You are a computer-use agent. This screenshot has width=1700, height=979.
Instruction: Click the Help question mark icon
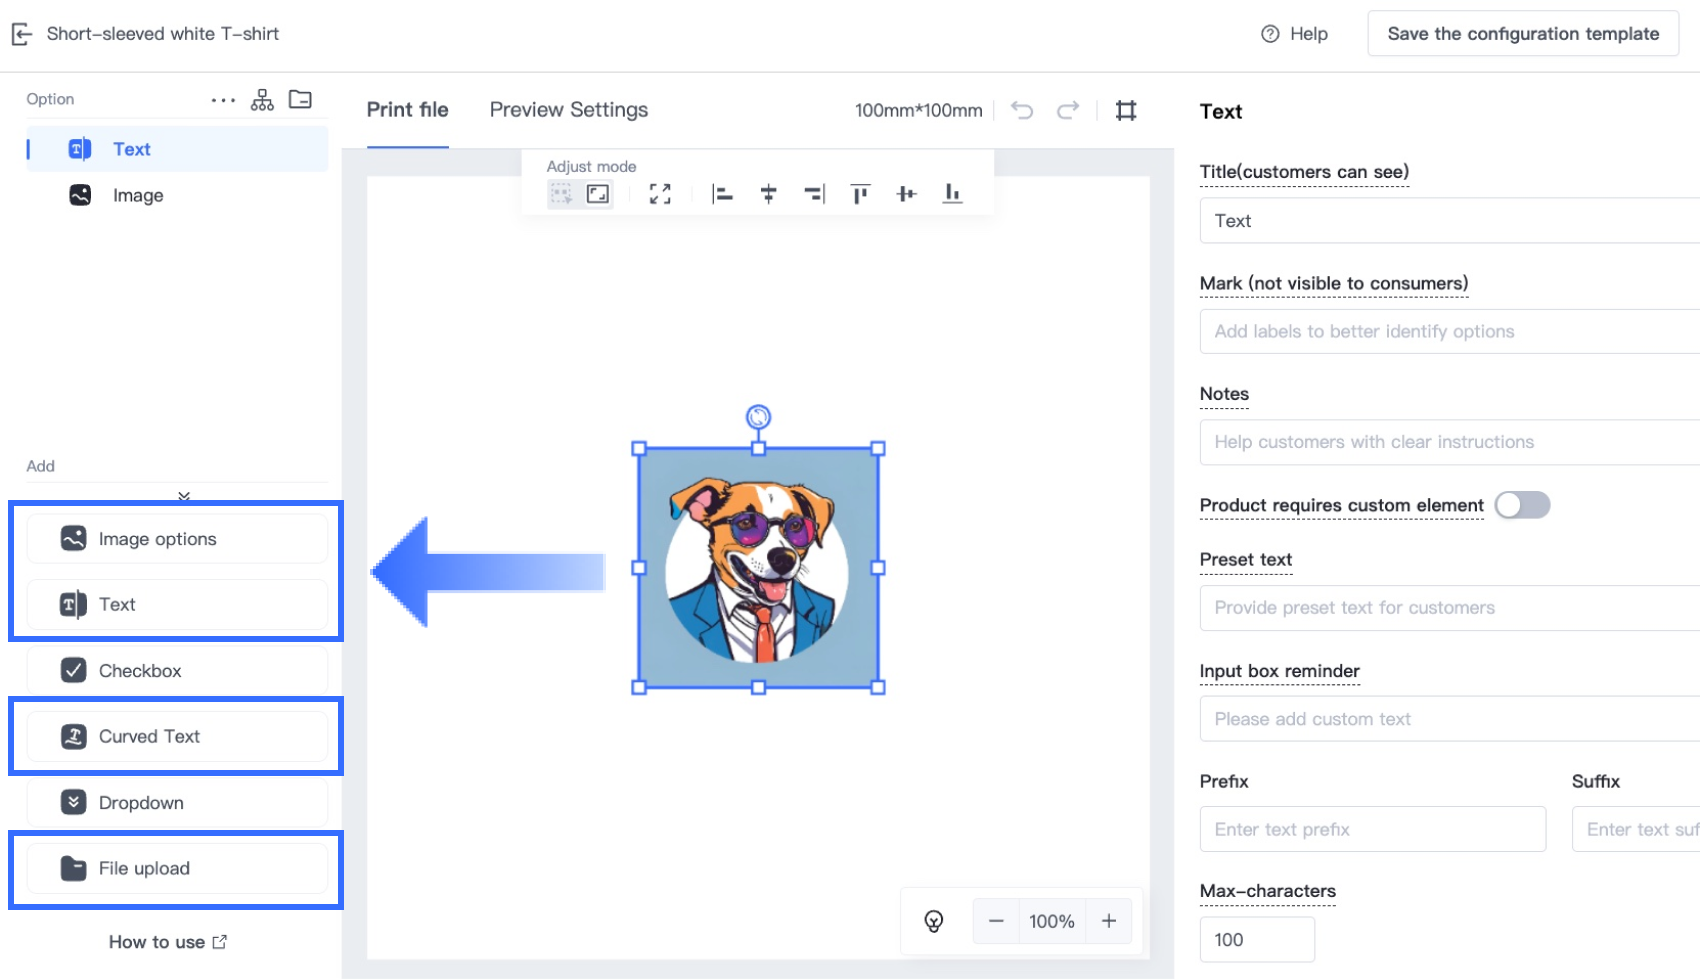tap(1270, 34)
